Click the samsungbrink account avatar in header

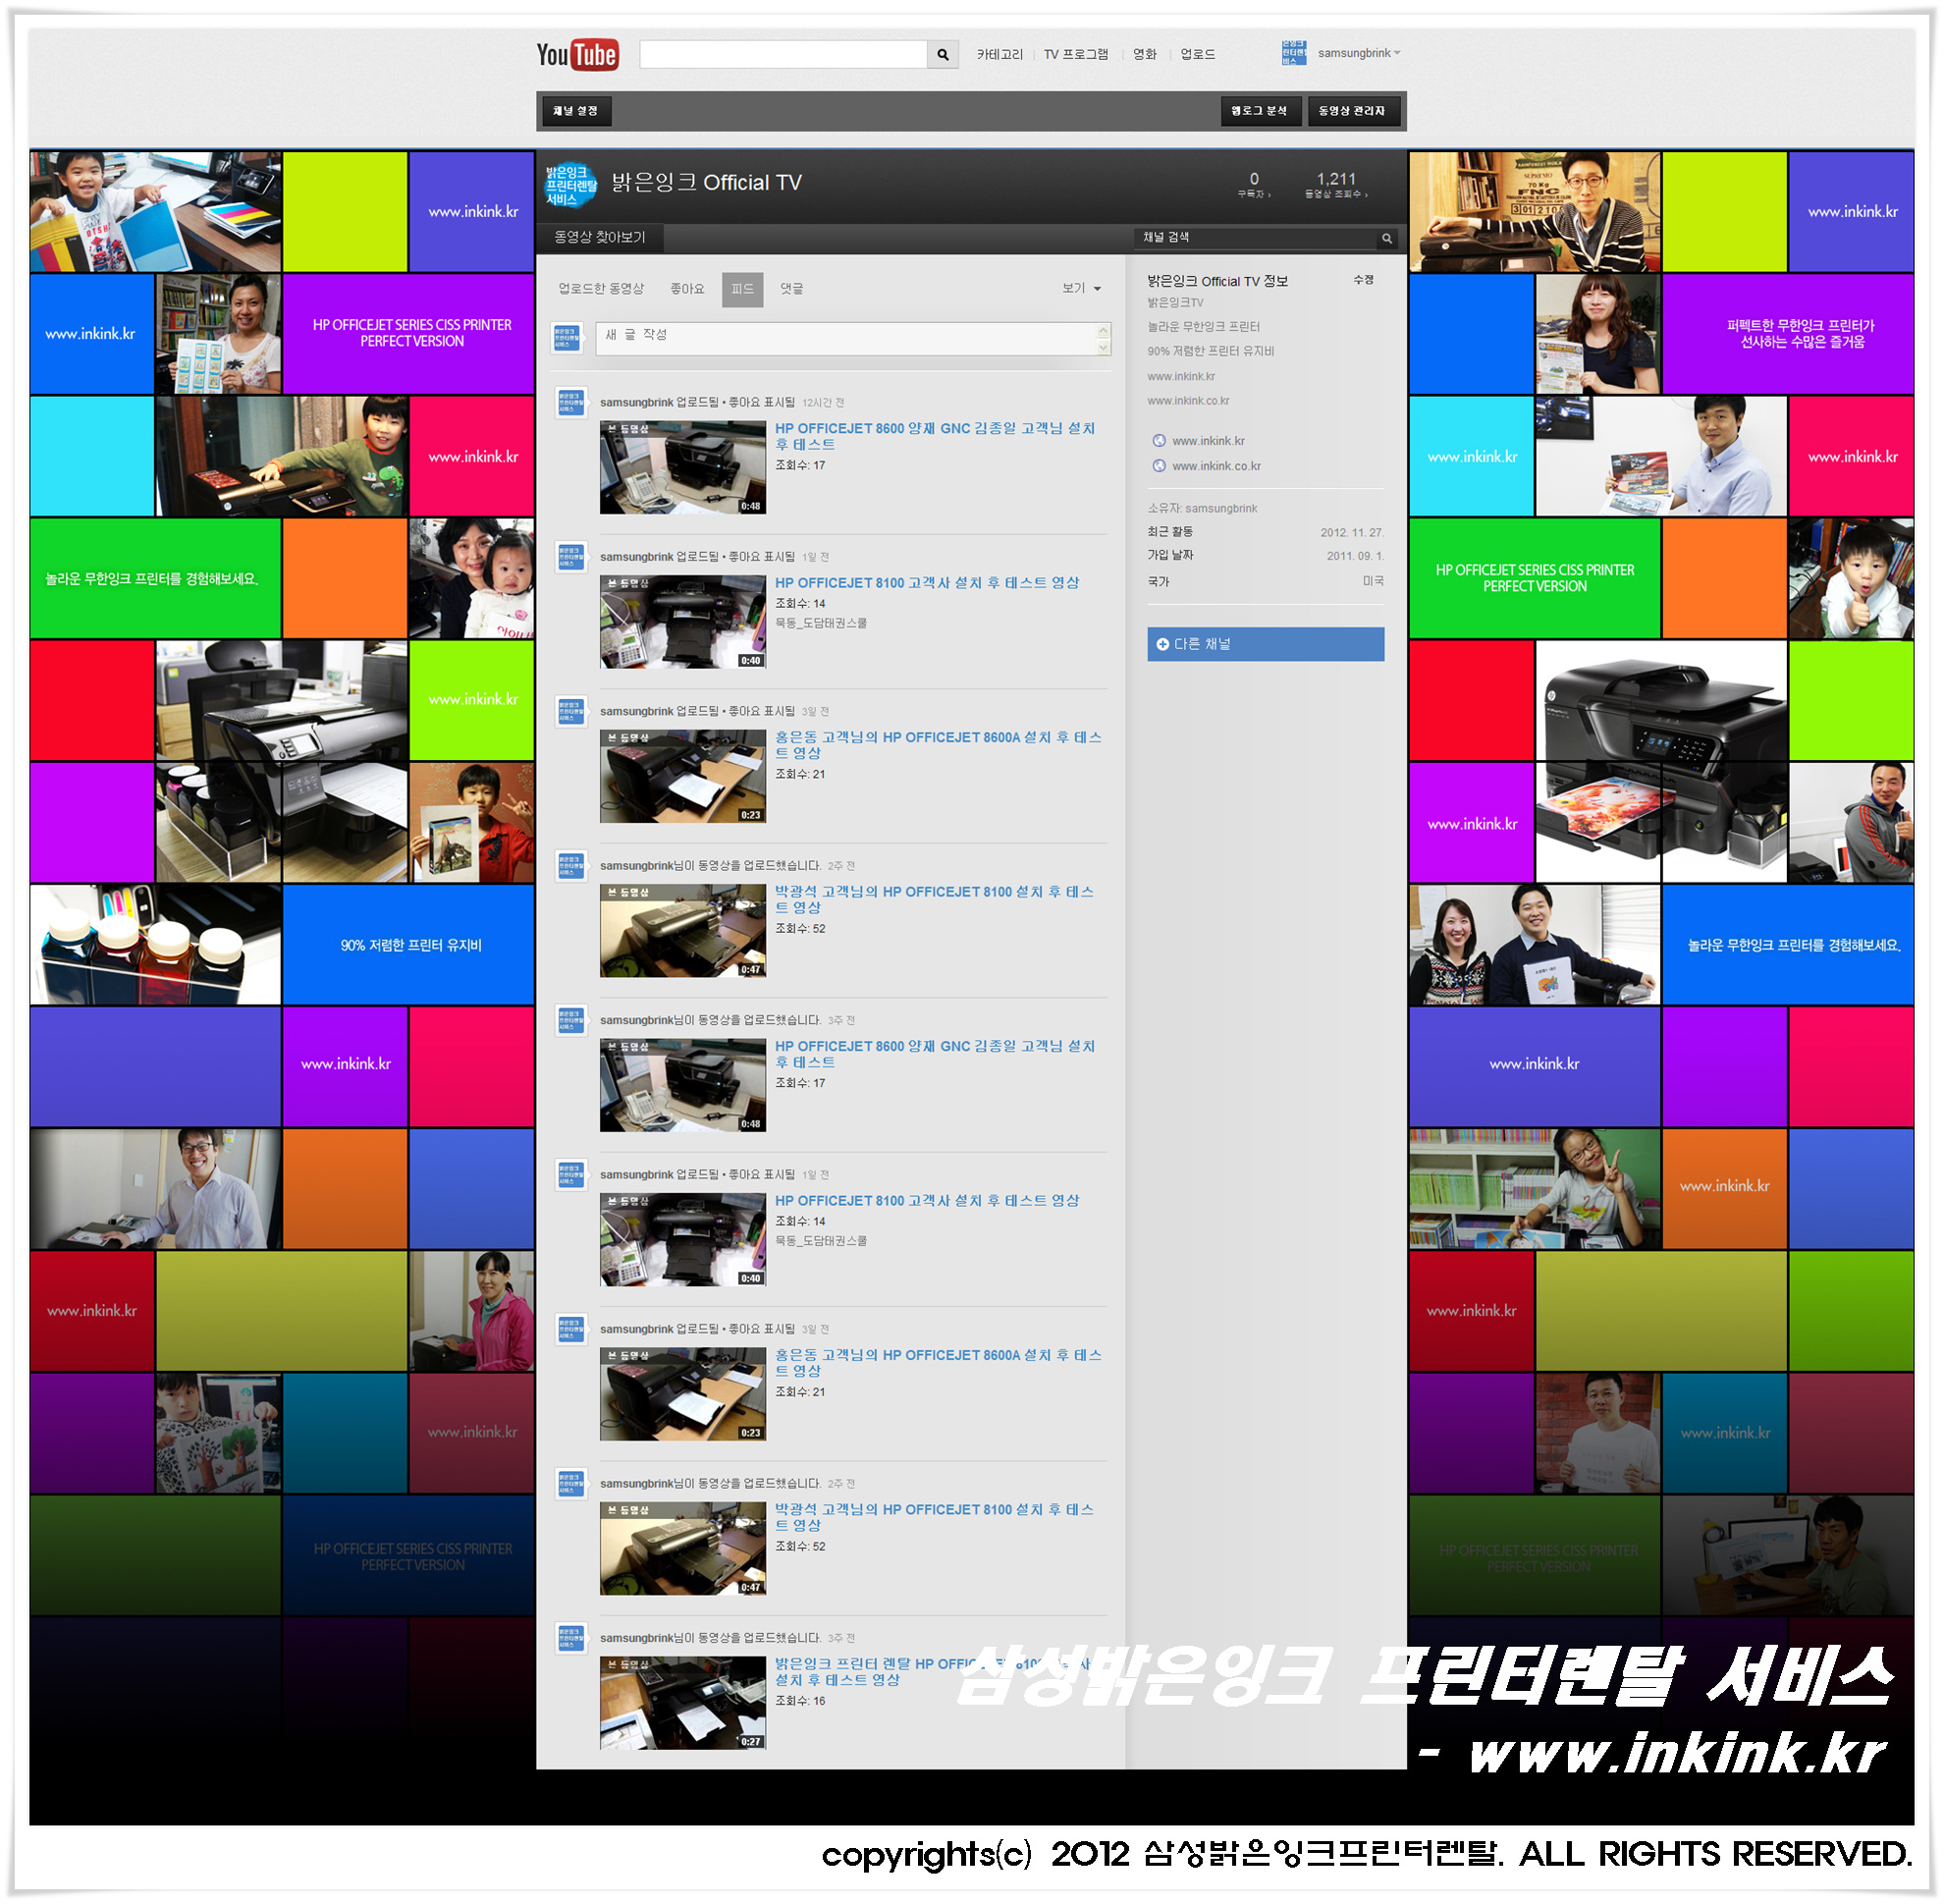pyautogui.click(x=1293, y=53)
